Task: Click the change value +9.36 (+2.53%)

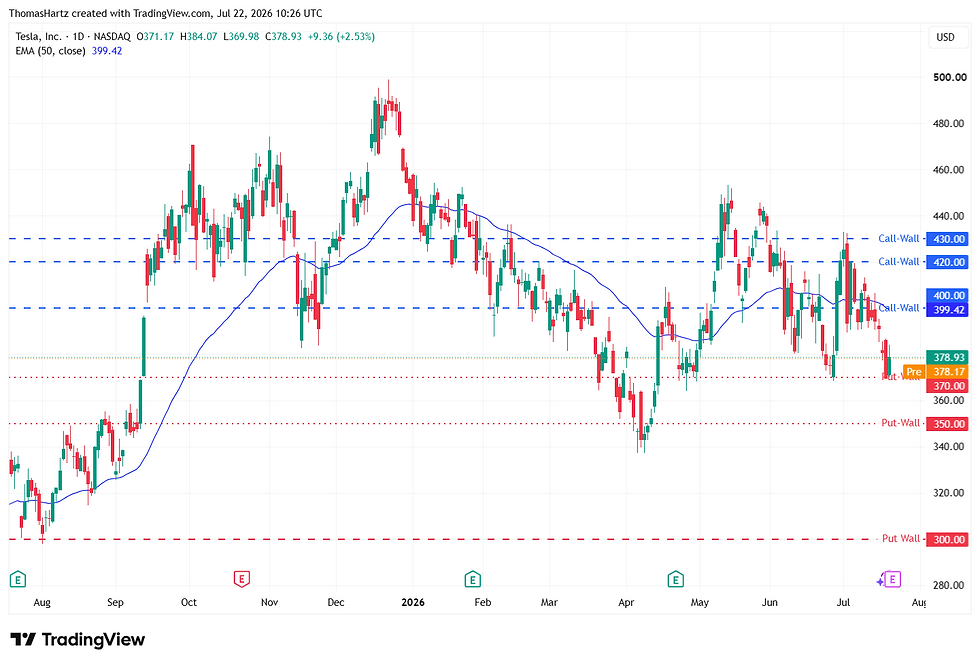Action: [341, 37]
